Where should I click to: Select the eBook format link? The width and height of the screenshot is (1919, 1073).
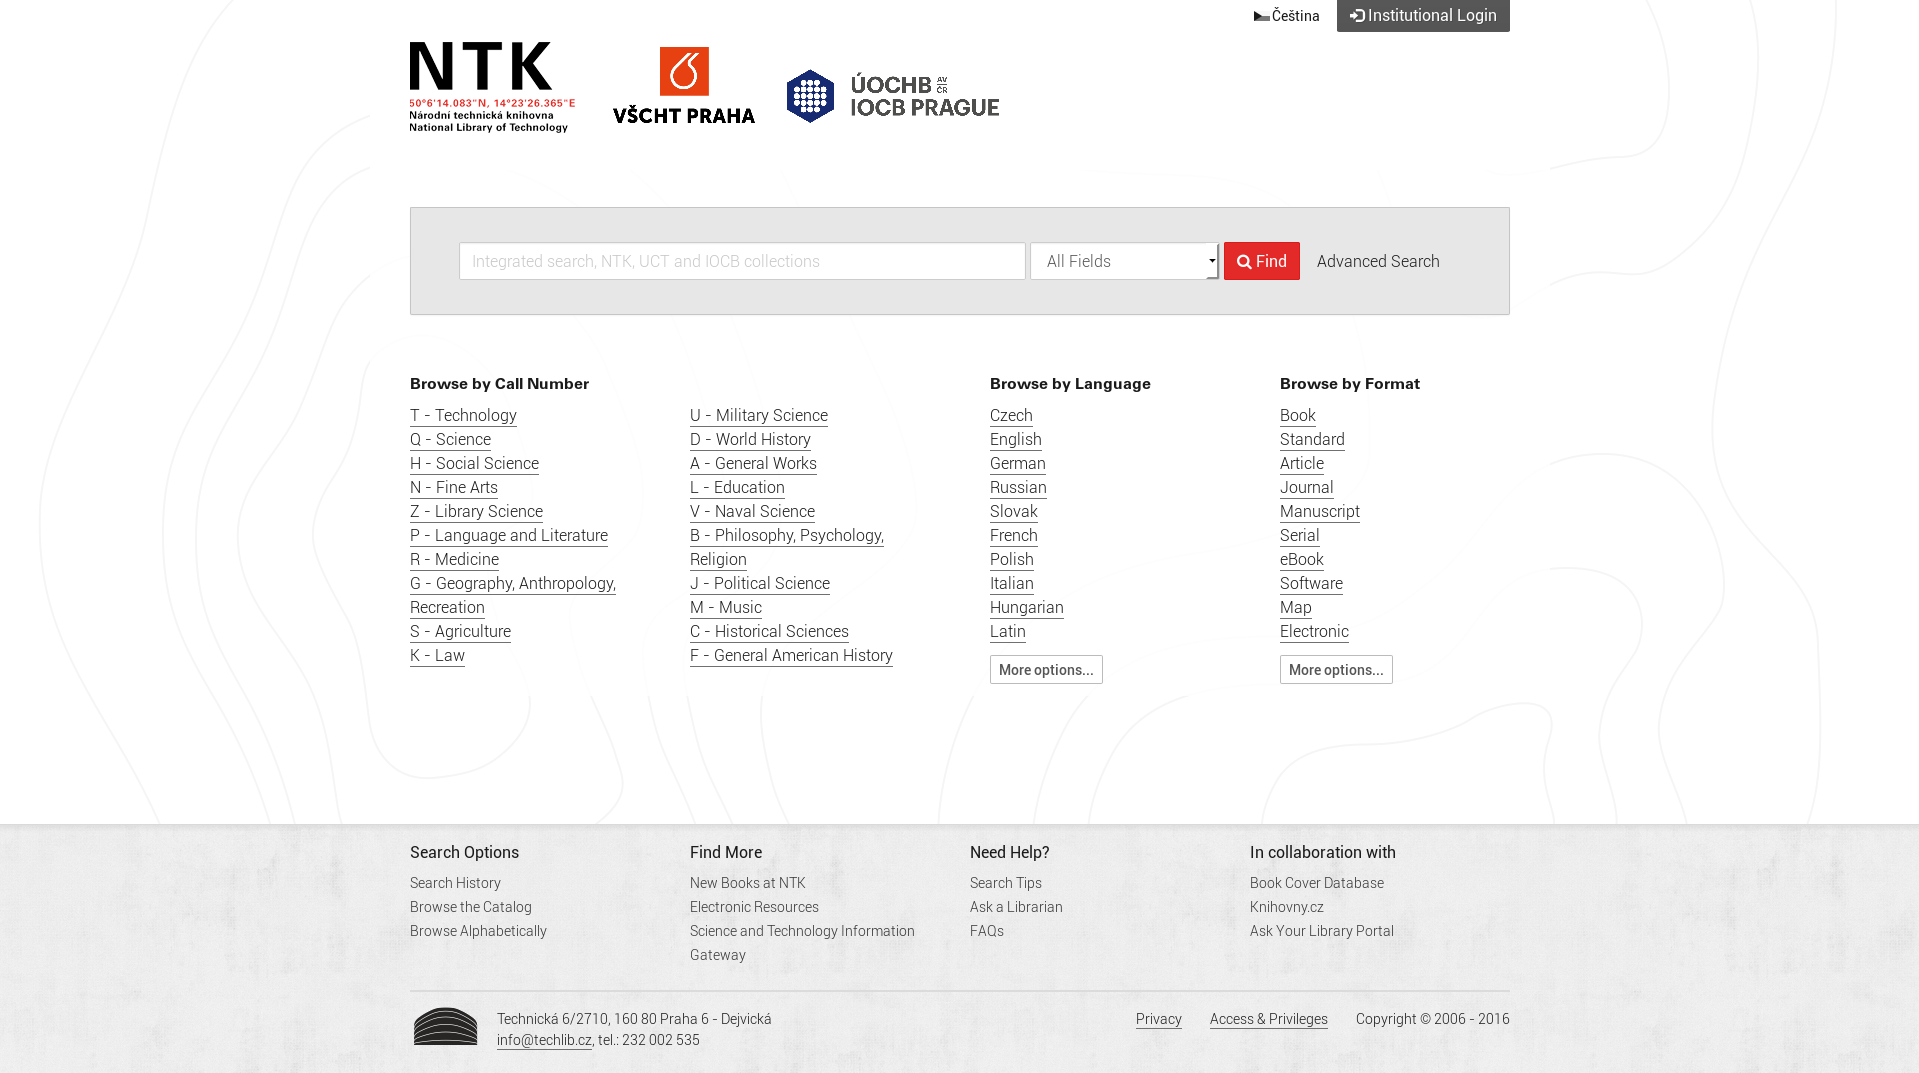click(1301, 559)
